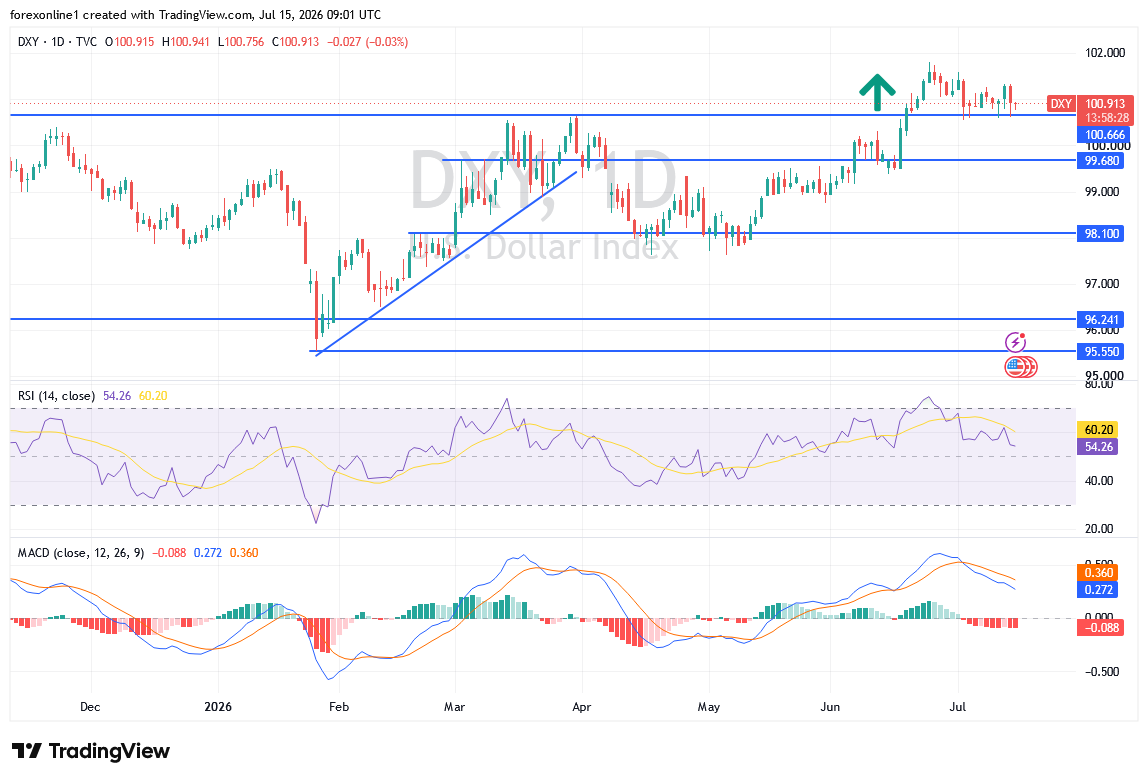Click the 100.666 blue price label

point(1104,135)
